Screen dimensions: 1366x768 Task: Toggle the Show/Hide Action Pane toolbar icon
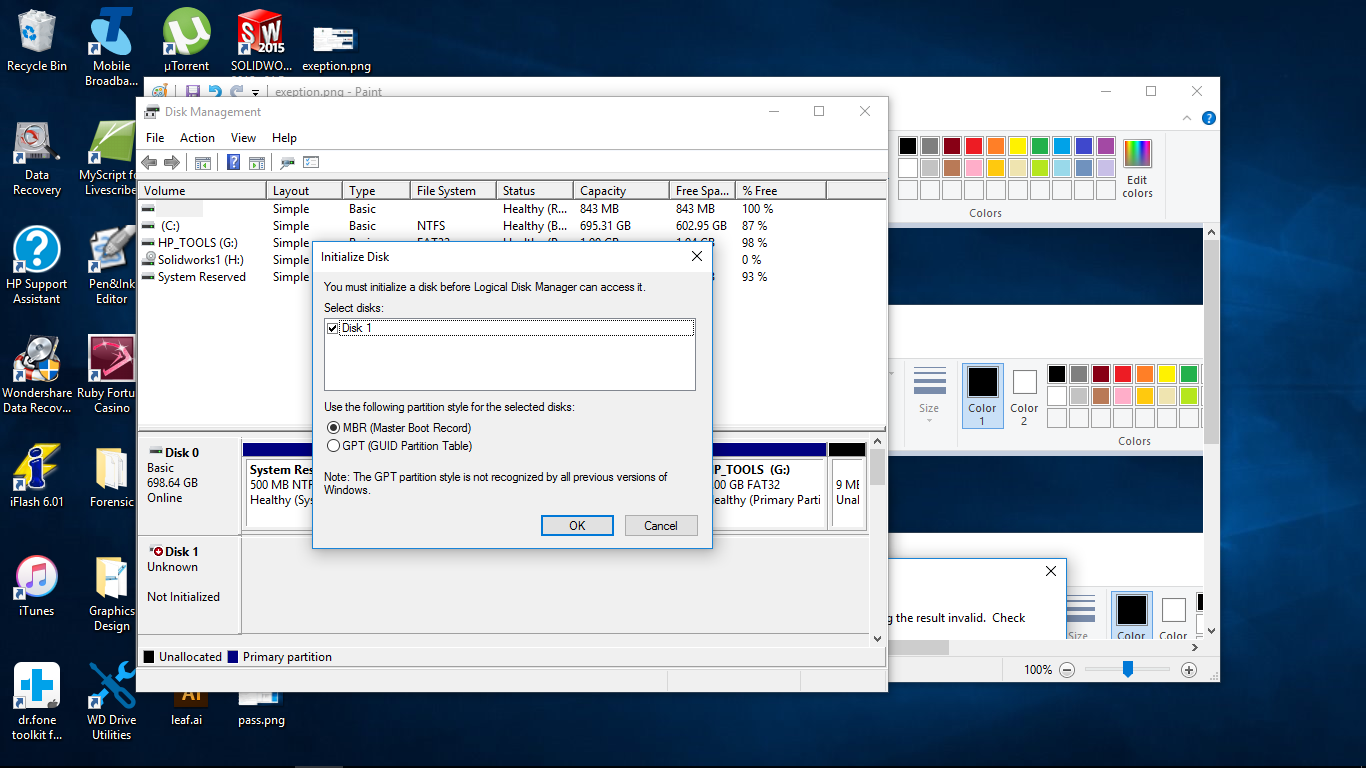257,163
